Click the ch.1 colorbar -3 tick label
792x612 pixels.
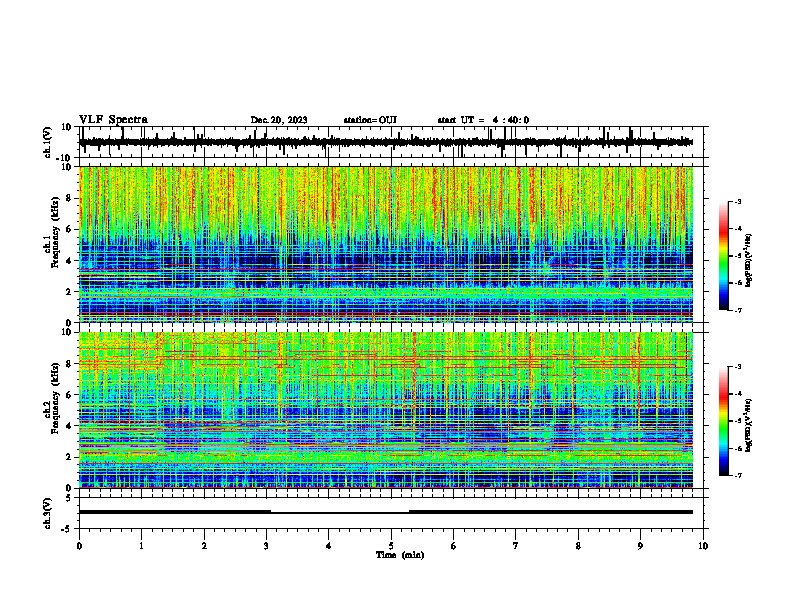pyautogui.click(x=738, y=202)
